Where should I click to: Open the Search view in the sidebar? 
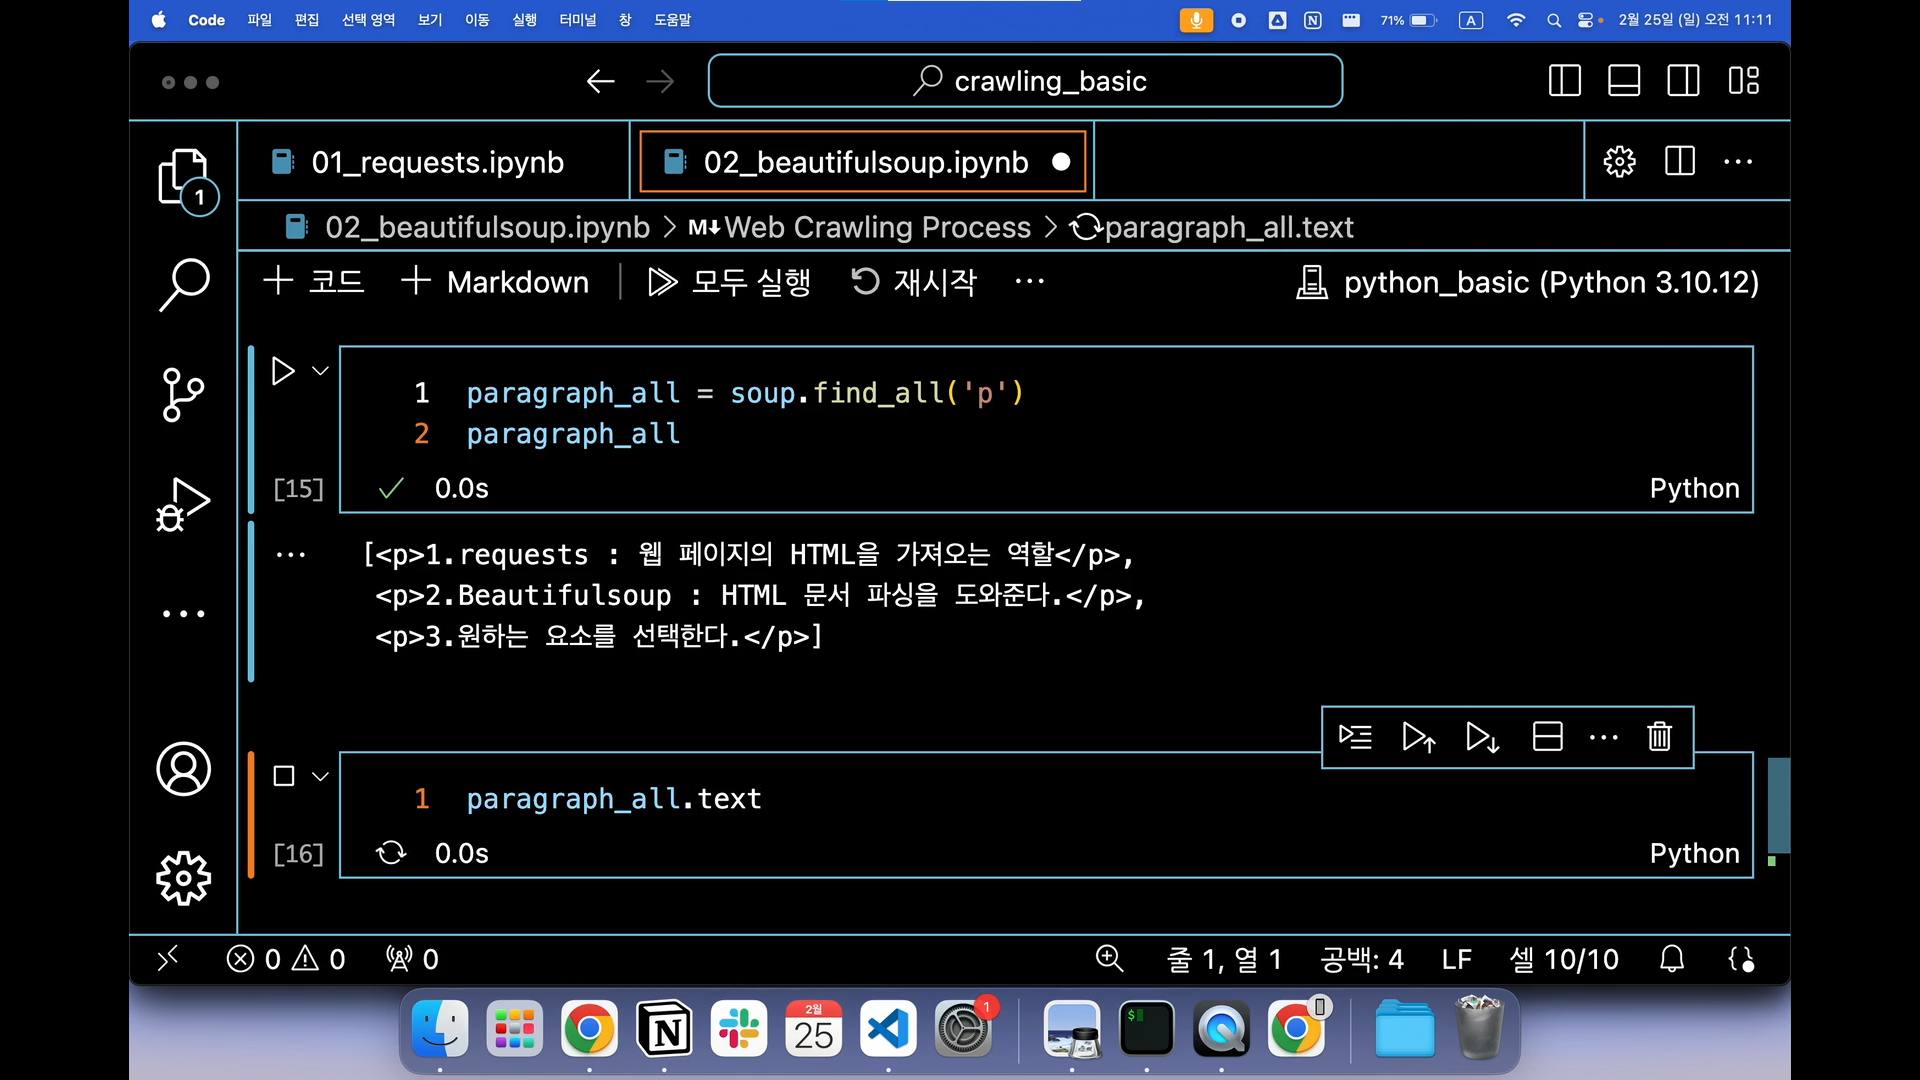(x=184, y=284)
